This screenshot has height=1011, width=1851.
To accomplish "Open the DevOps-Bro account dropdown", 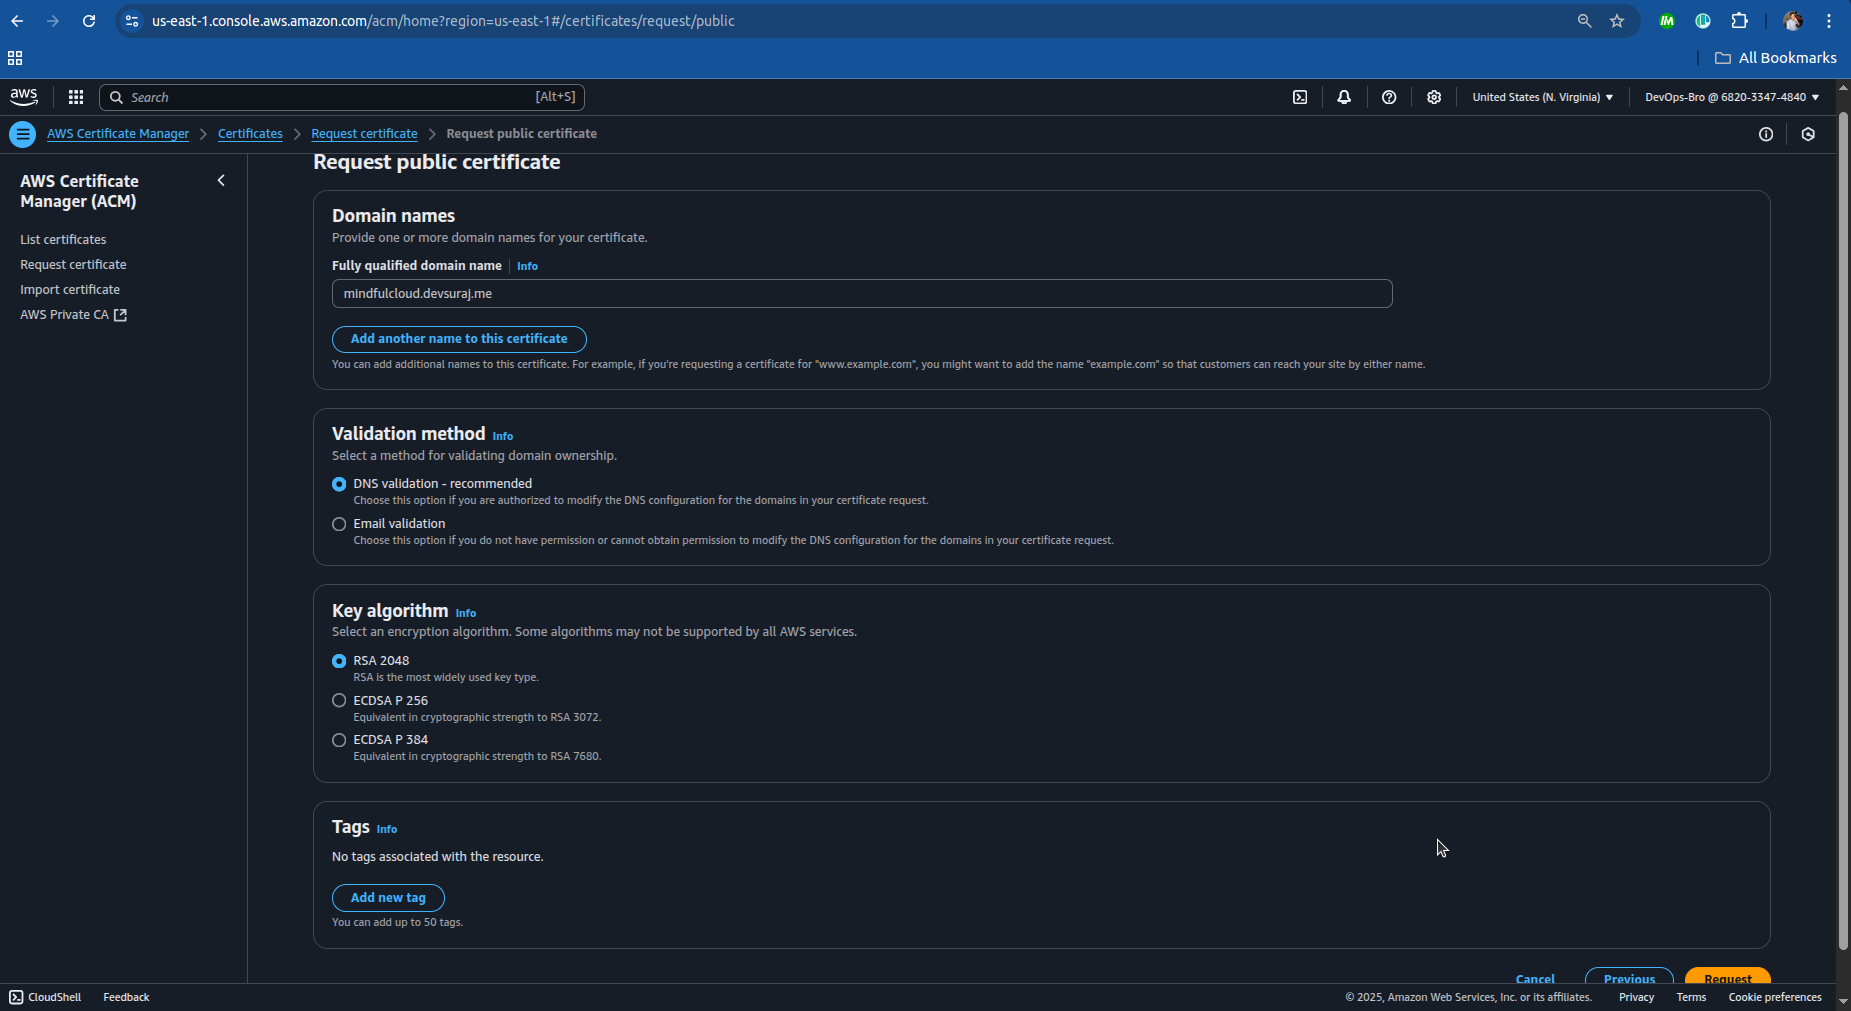I will [1732, 97].
